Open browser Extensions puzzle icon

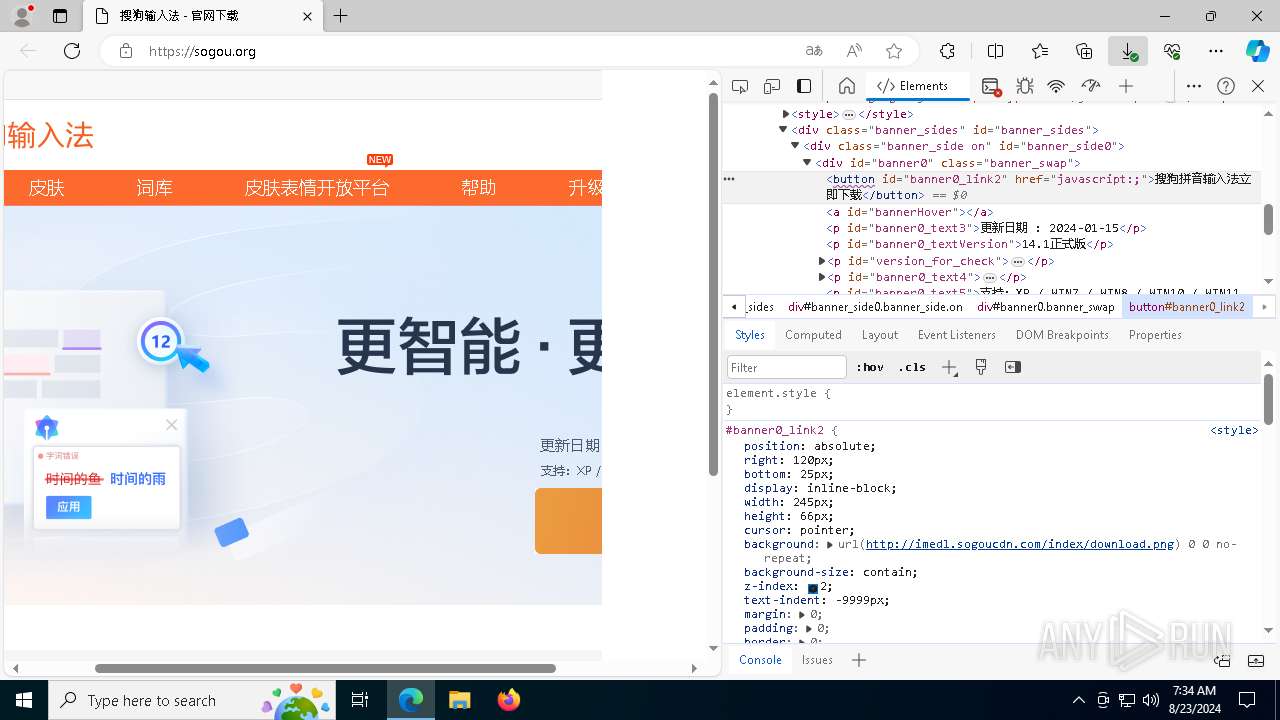tap(947, 51)
